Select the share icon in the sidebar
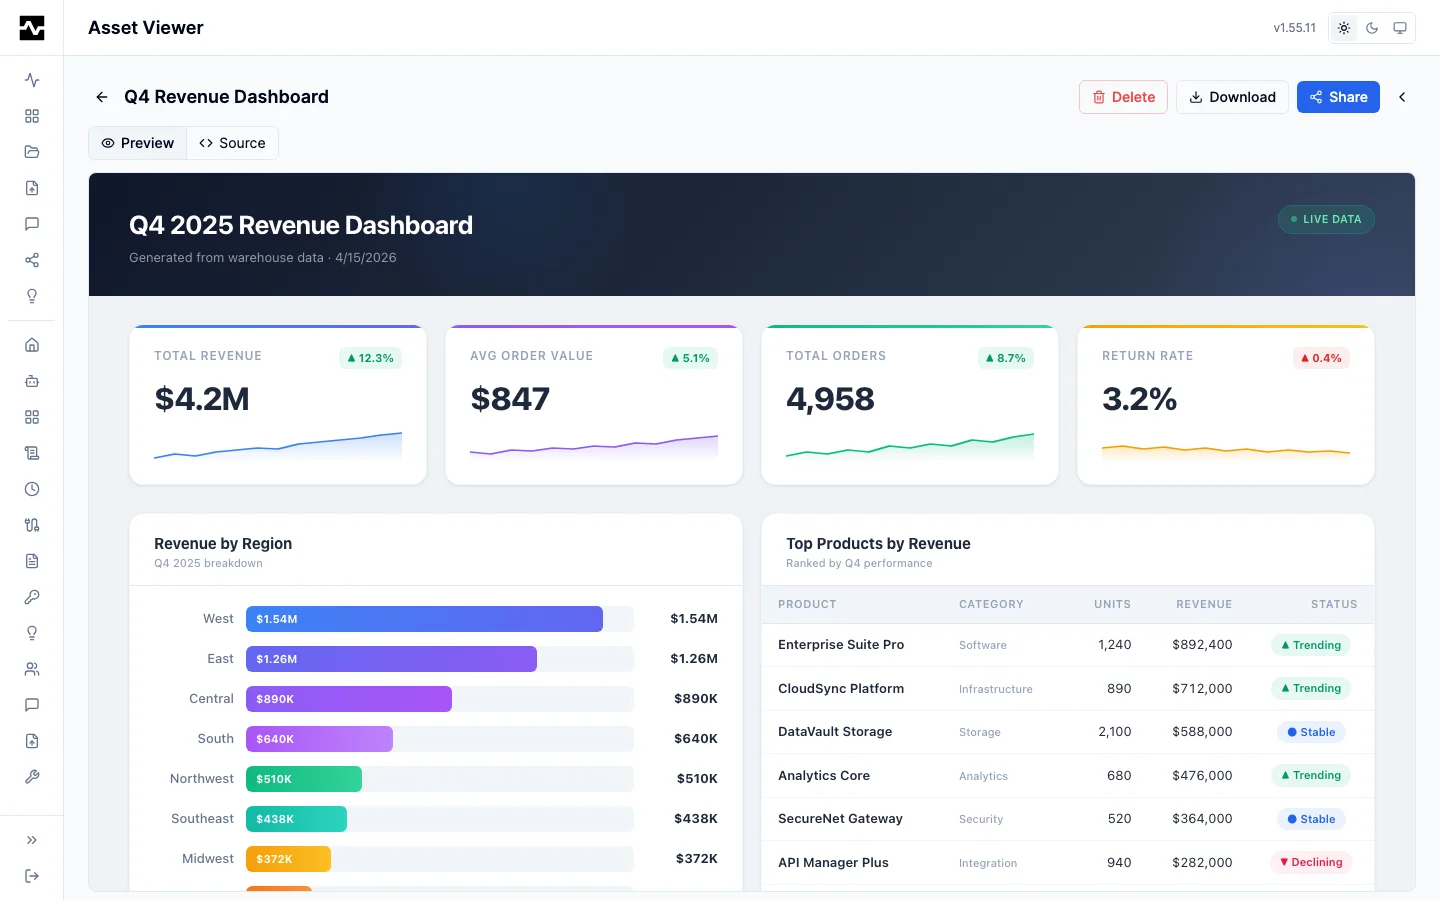The image size is (1440, 900). [x=31, y=260]
